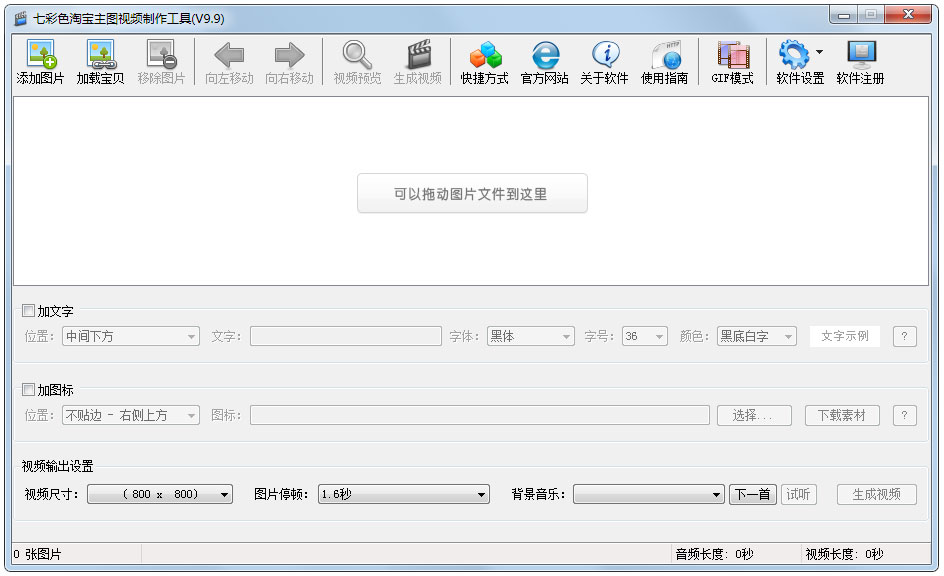
Task: Click the app icon in the title bar
Action: [x=20, y=18]
